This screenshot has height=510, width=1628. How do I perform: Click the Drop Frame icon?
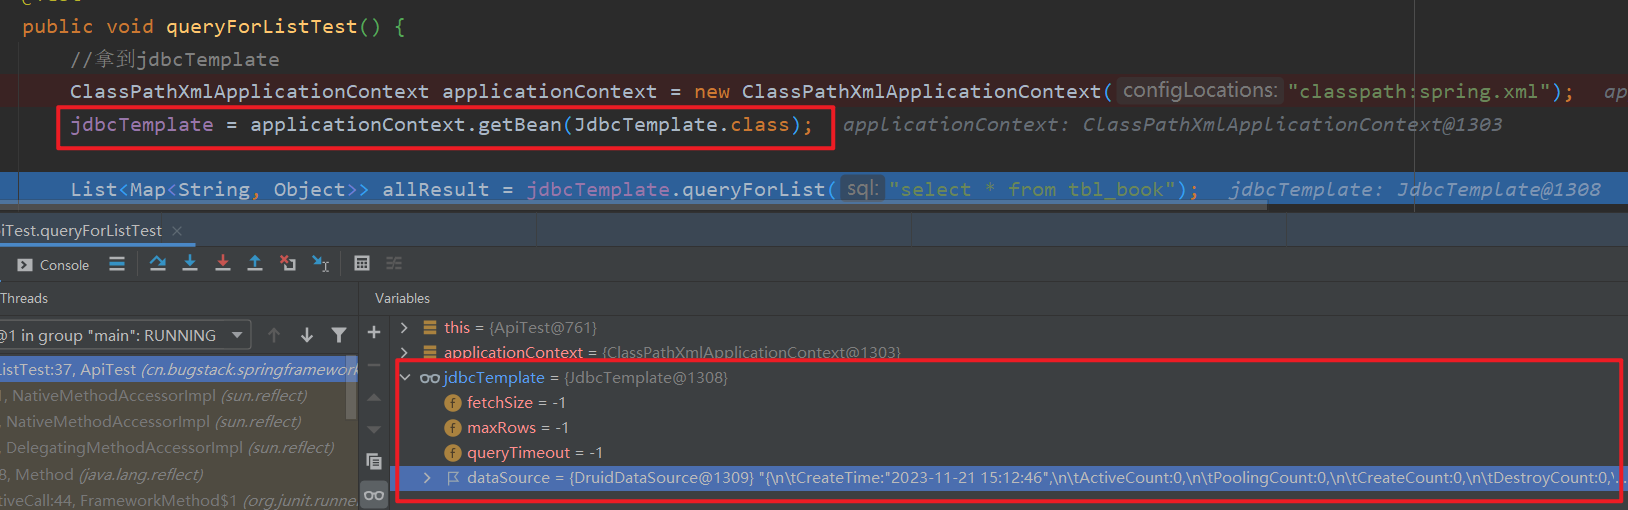(288, 263)
